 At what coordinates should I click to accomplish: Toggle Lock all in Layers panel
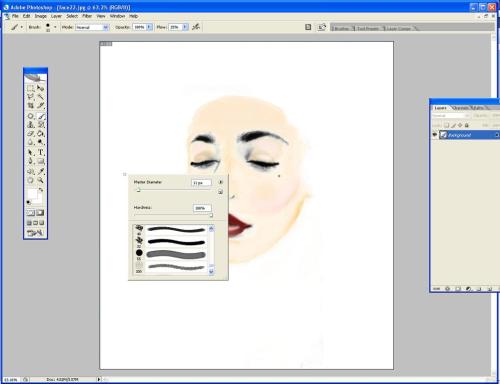(467, 125)
